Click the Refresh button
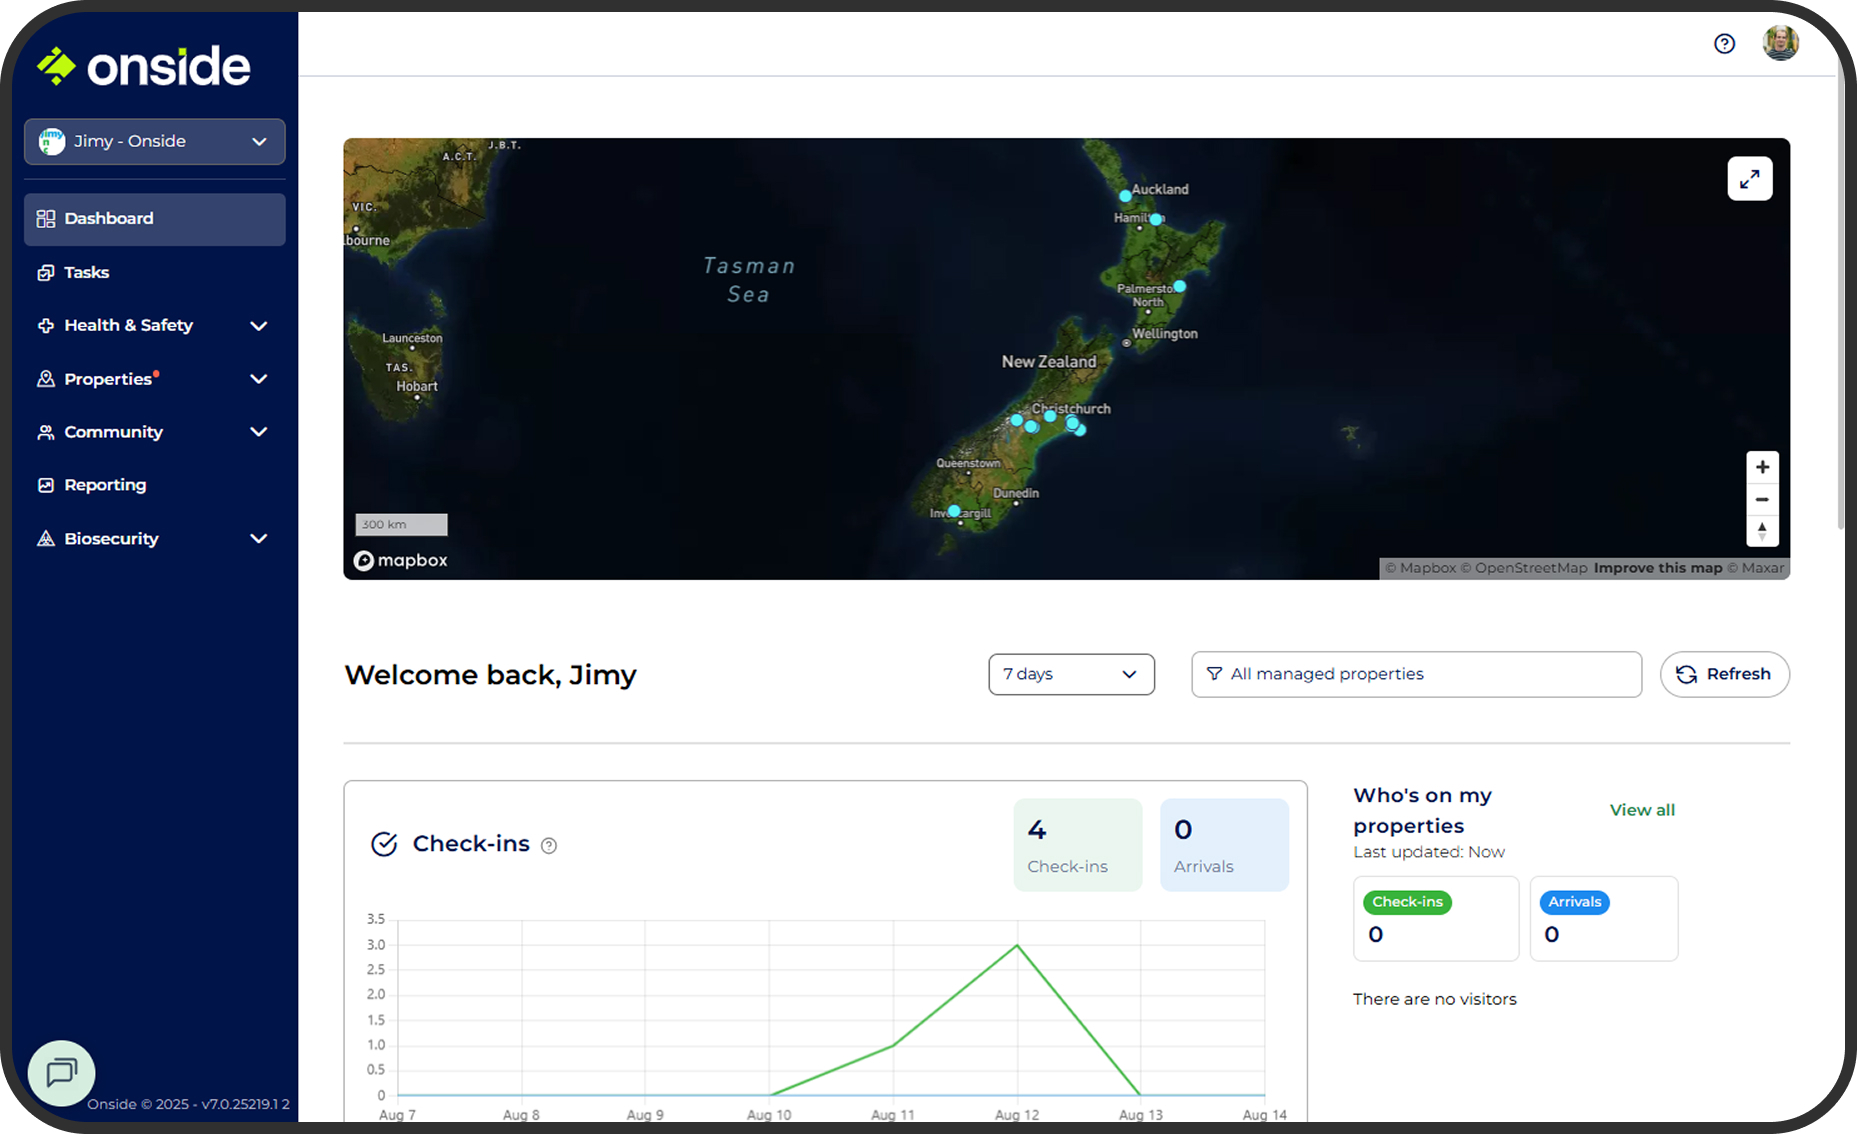 tap(1724, 674)
